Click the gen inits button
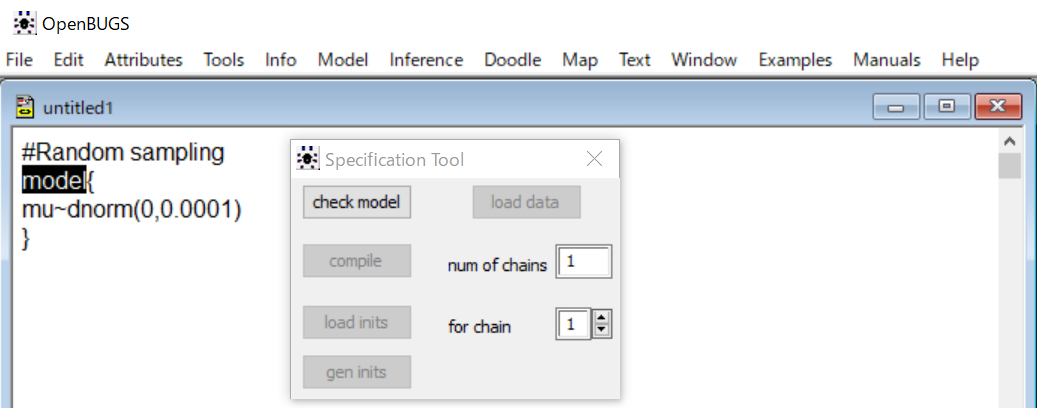 click(x=357, y=372)
